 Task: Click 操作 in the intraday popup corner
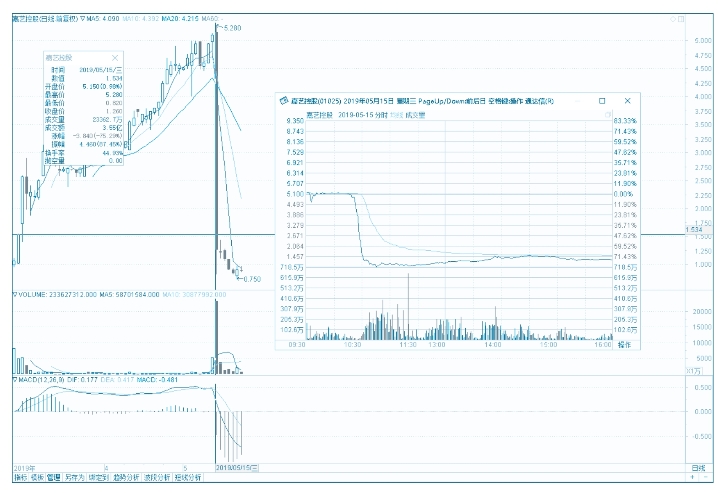coord(625,344)
